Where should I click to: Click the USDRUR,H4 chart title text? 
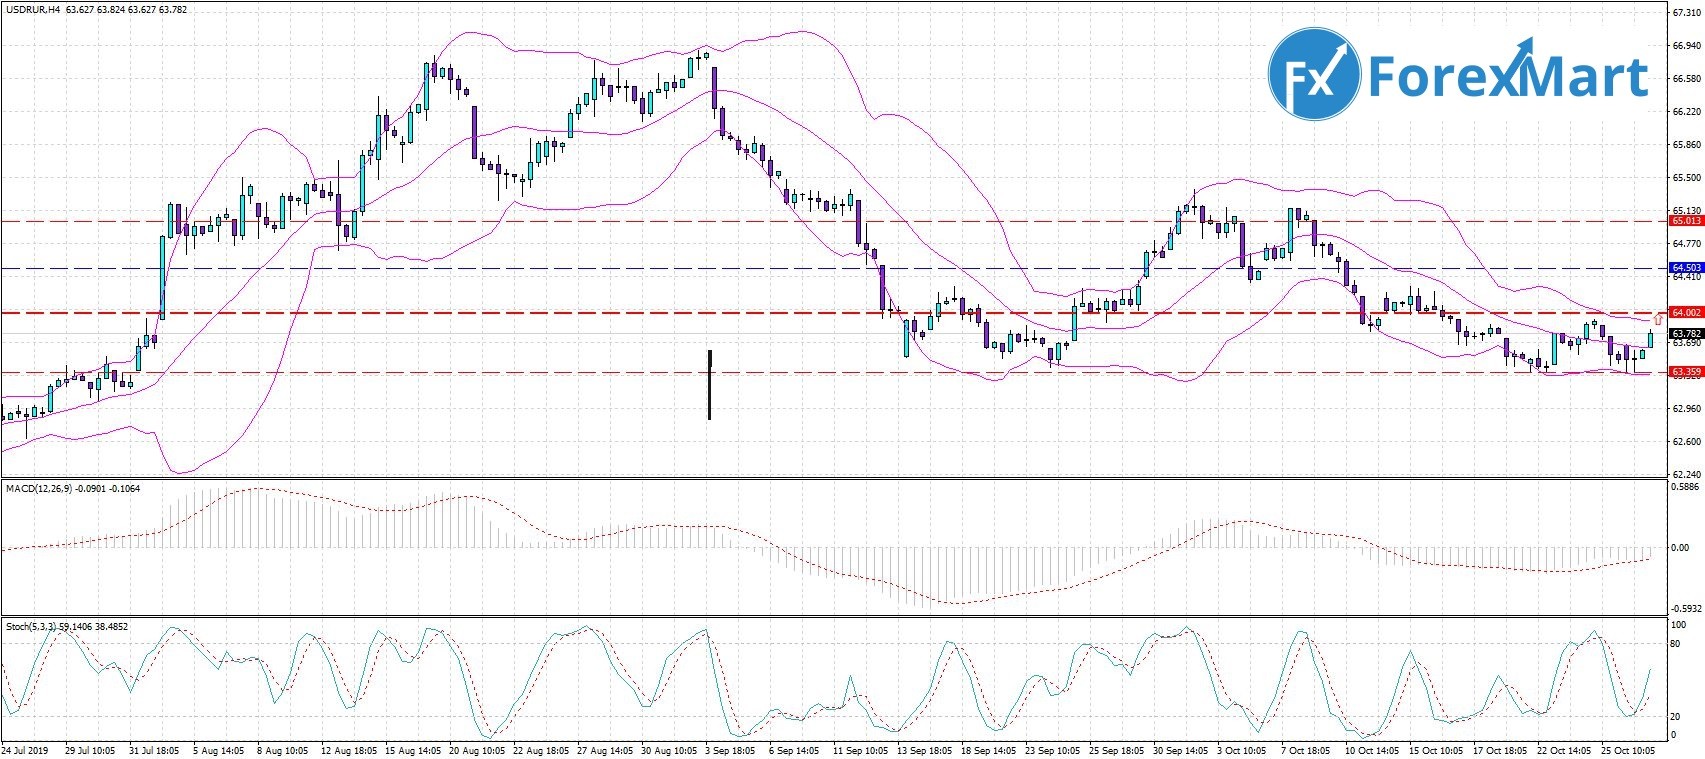pos(33,10)
